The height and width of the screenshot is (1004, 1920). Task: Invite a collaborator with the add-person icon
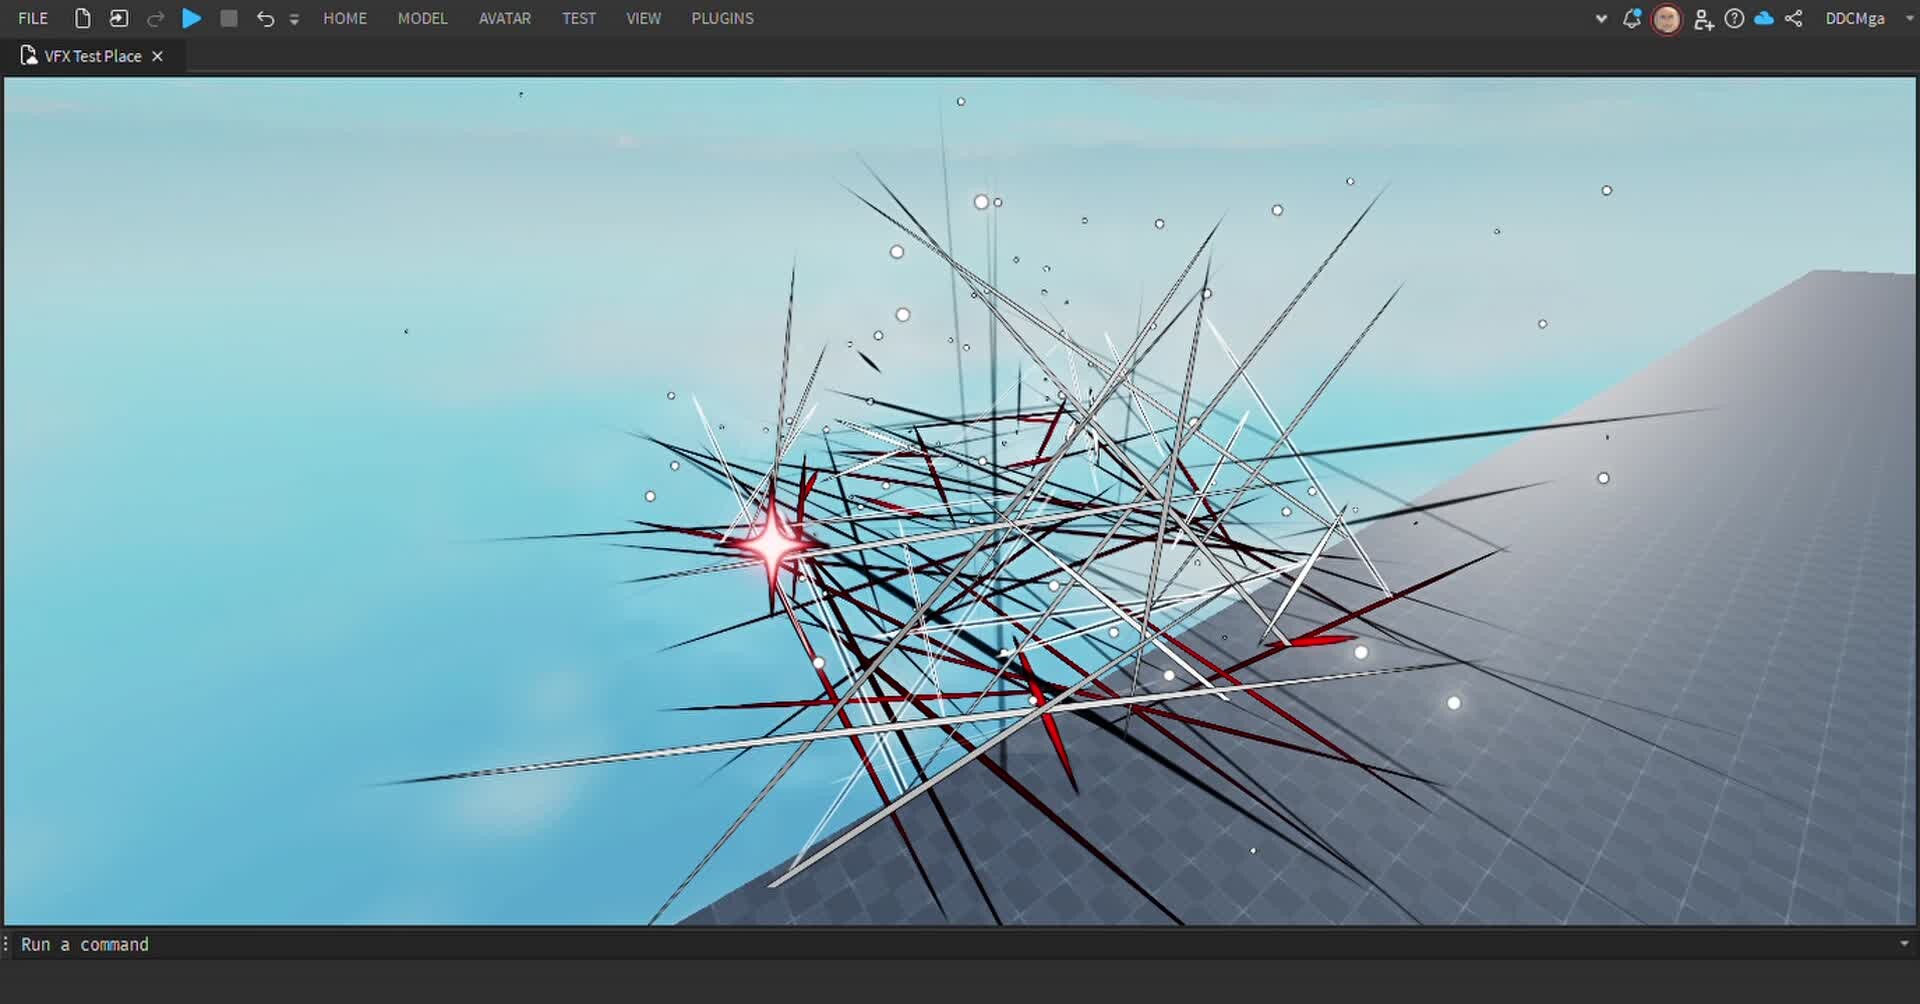point(1703,18)
